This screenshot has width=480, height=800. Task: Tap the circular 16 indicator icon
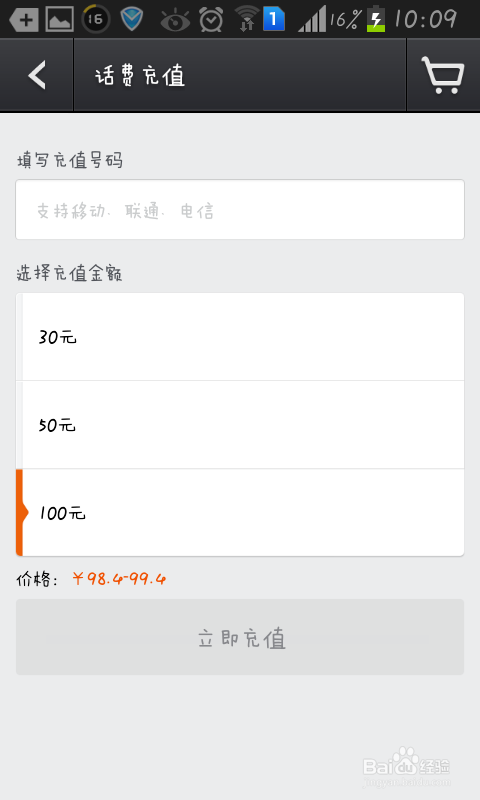coord(95,19)
